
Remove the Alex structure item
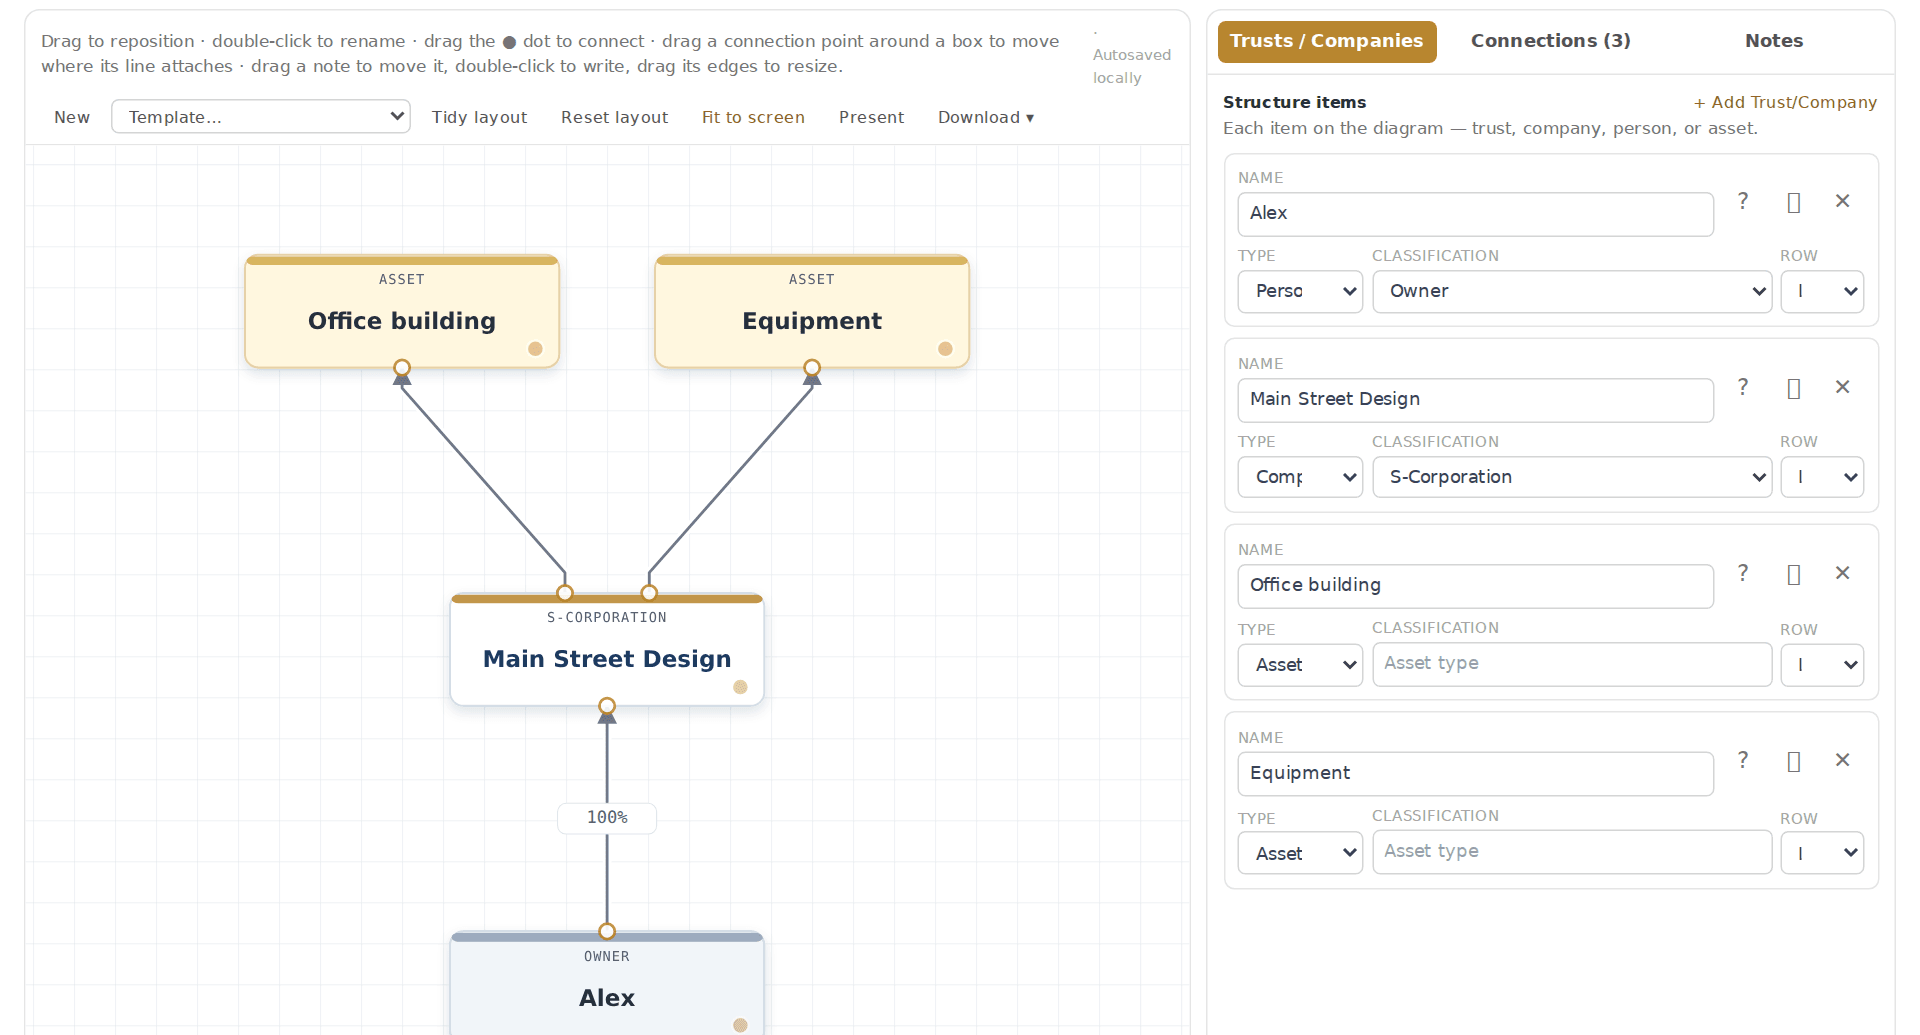click(1843, 201)
